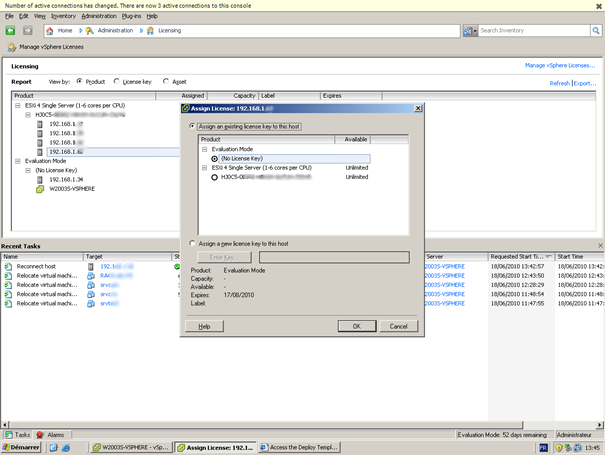Image resolution: width=605 pixels, height=455 pixels.
Task: Click the FR language indicator in tray
Action: (x=543, y=448)
